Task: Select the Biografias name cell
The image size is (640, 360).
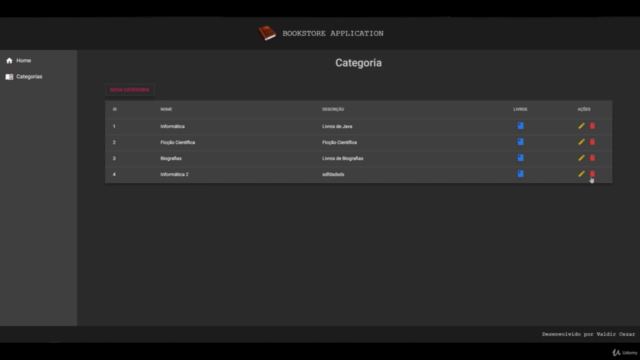Action: pyautogui.click(x=171, y=158)
